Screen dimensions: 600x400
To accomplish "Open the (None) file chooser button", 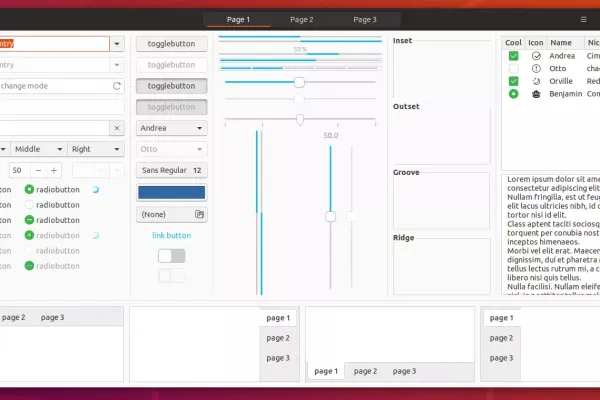I will 171,214.
